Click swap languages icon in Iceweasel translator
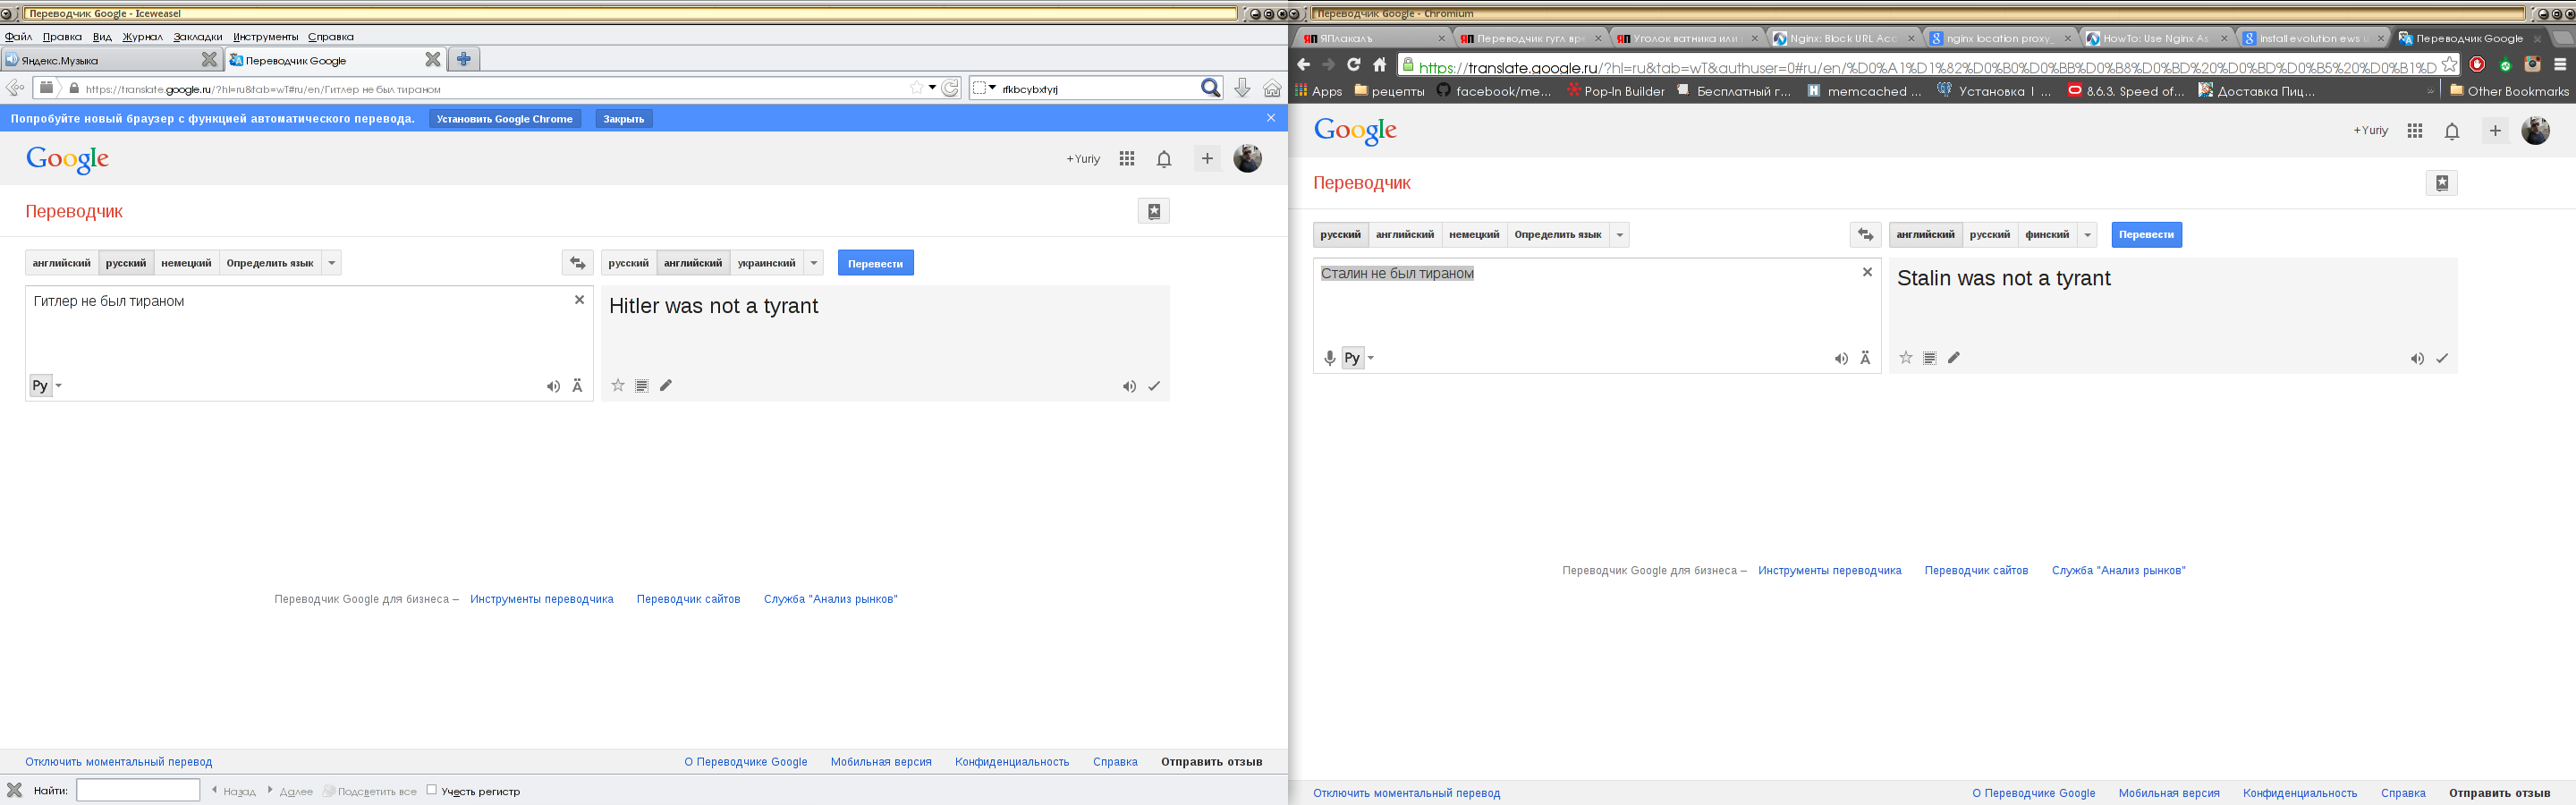Image resolution: width=2576 pixels, height=805 pixels. [x=577, y=263]
